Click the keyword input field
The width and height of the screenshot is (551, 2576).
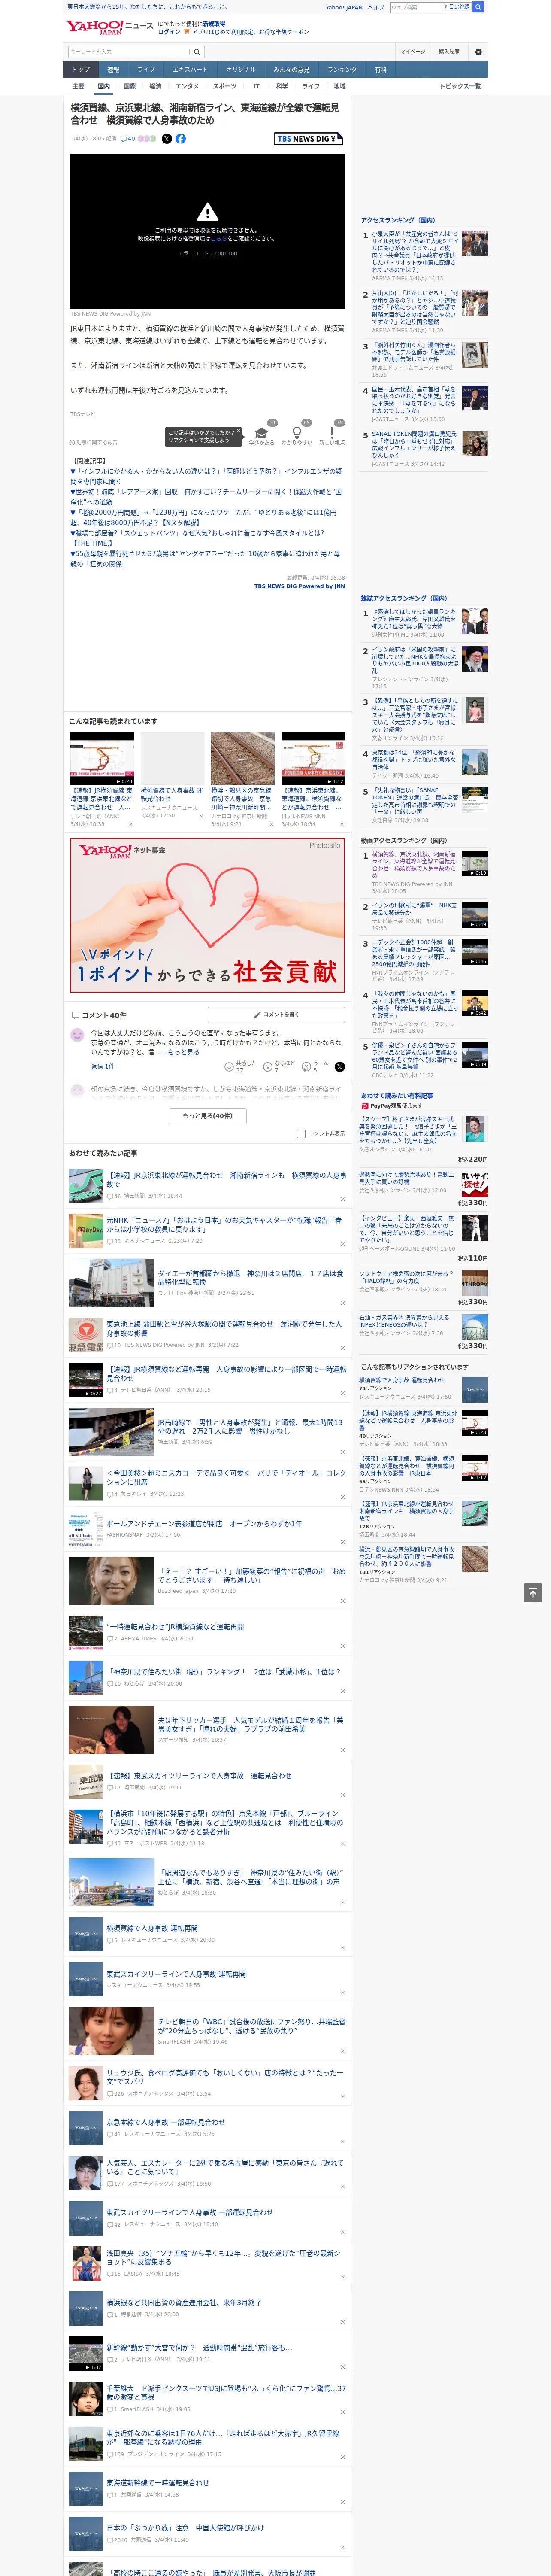(x=129, y=52)
